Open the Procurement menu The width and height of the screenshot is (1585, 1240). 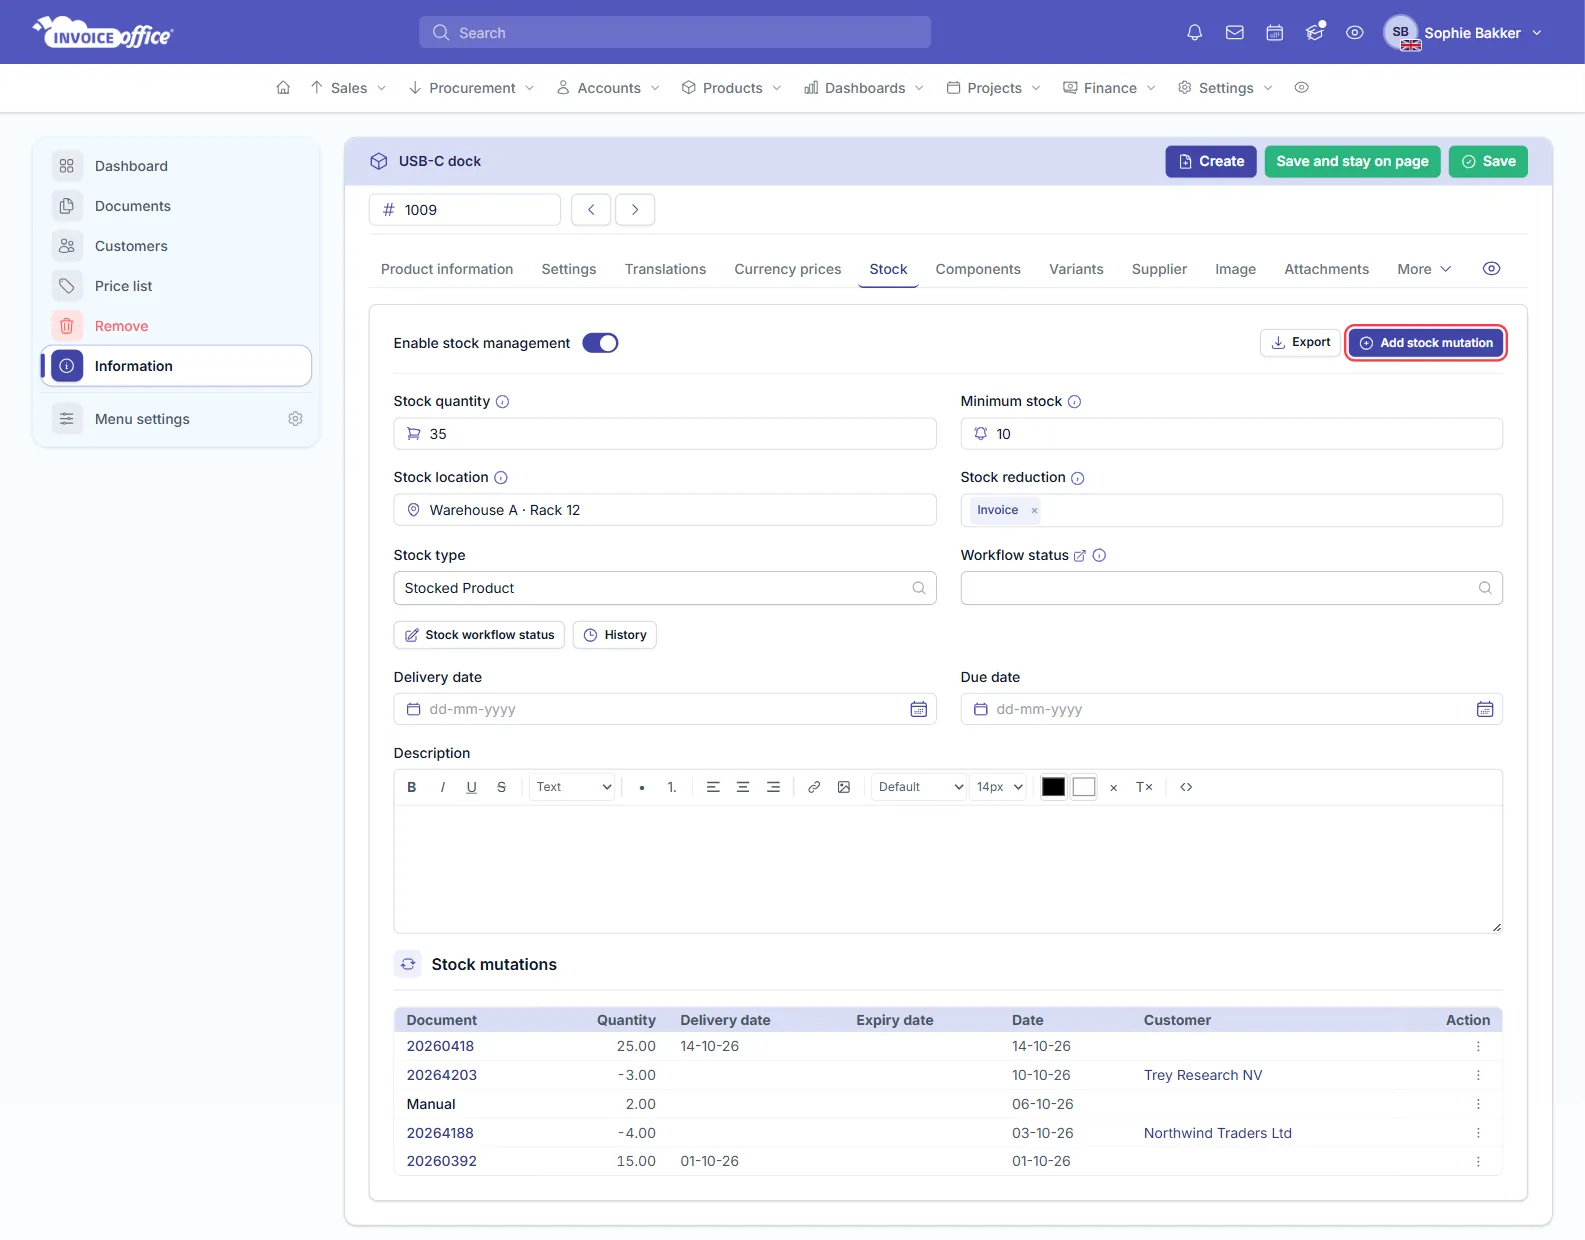click(471, 88)
